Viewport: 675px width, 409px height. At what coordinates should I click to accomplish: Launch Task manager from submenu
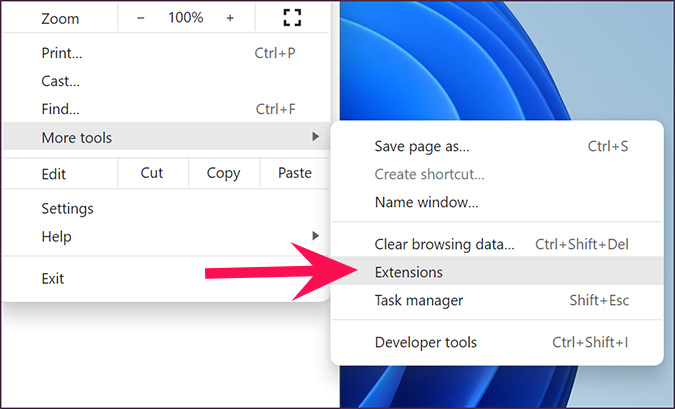coord(497,300)
